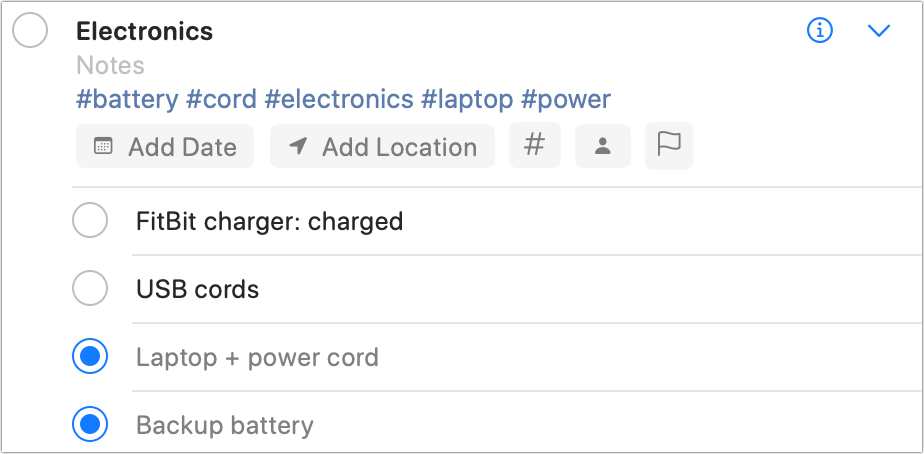Image resolution: width=924 pixels, height=454 pixels.
Task: Mark the Electronics reminder as complete
Action: 30,31
